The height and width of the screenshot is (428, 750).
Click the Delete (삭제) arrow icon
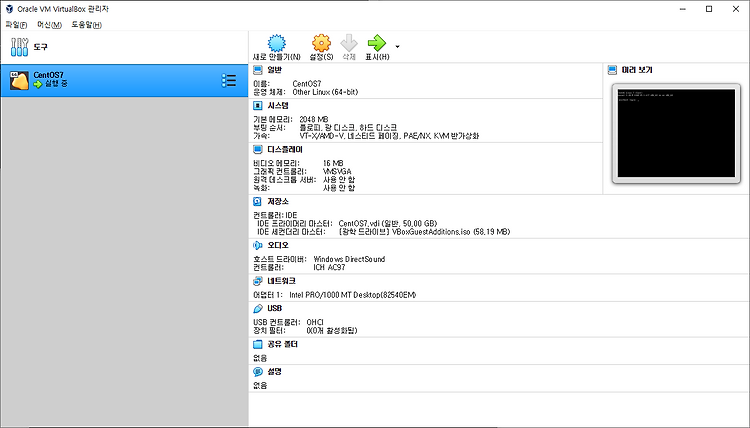point(349,43)
